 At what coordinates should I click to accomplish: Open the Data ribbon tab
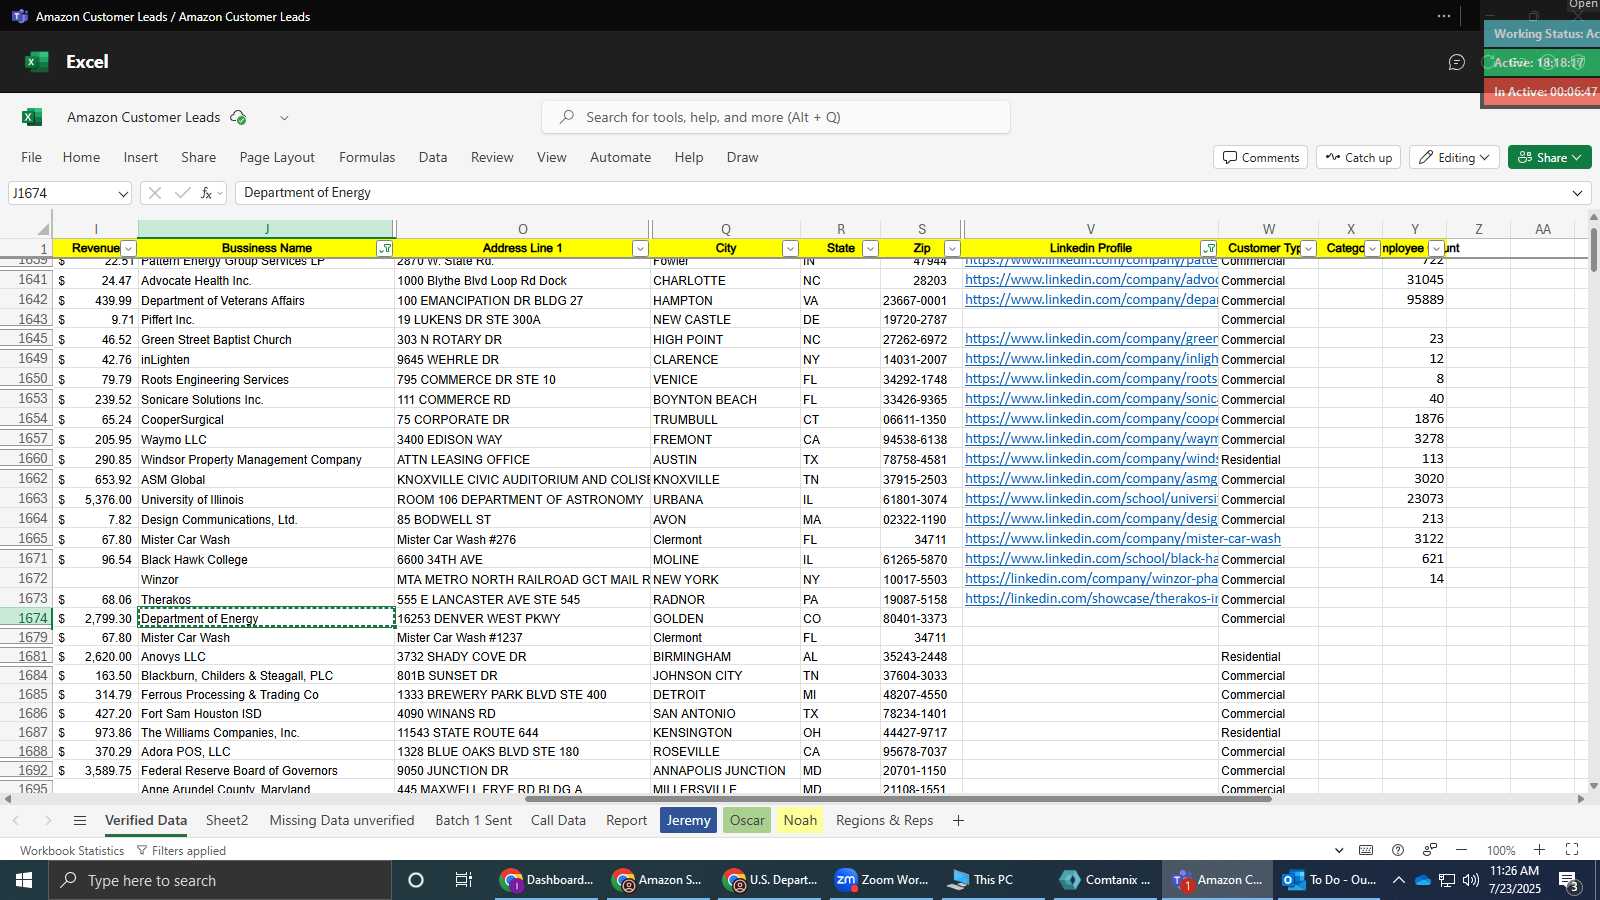432,157
